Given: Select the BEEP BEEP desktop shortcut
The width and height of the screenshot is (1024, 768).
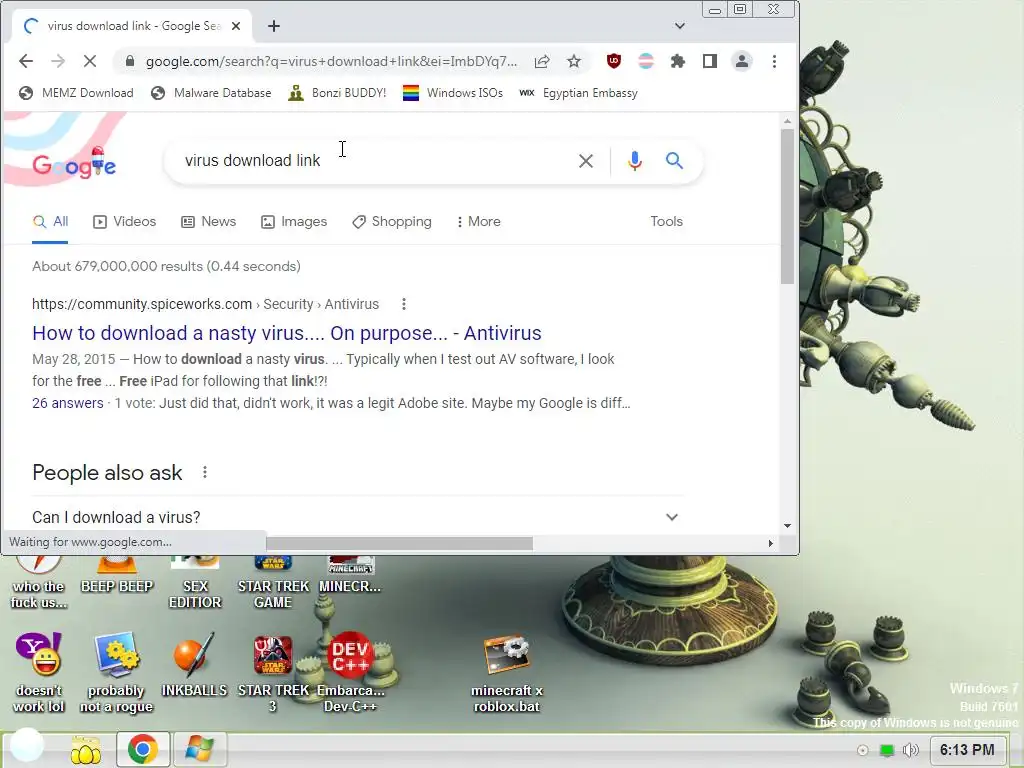Looking at the screenshot, I should (117, 576).
